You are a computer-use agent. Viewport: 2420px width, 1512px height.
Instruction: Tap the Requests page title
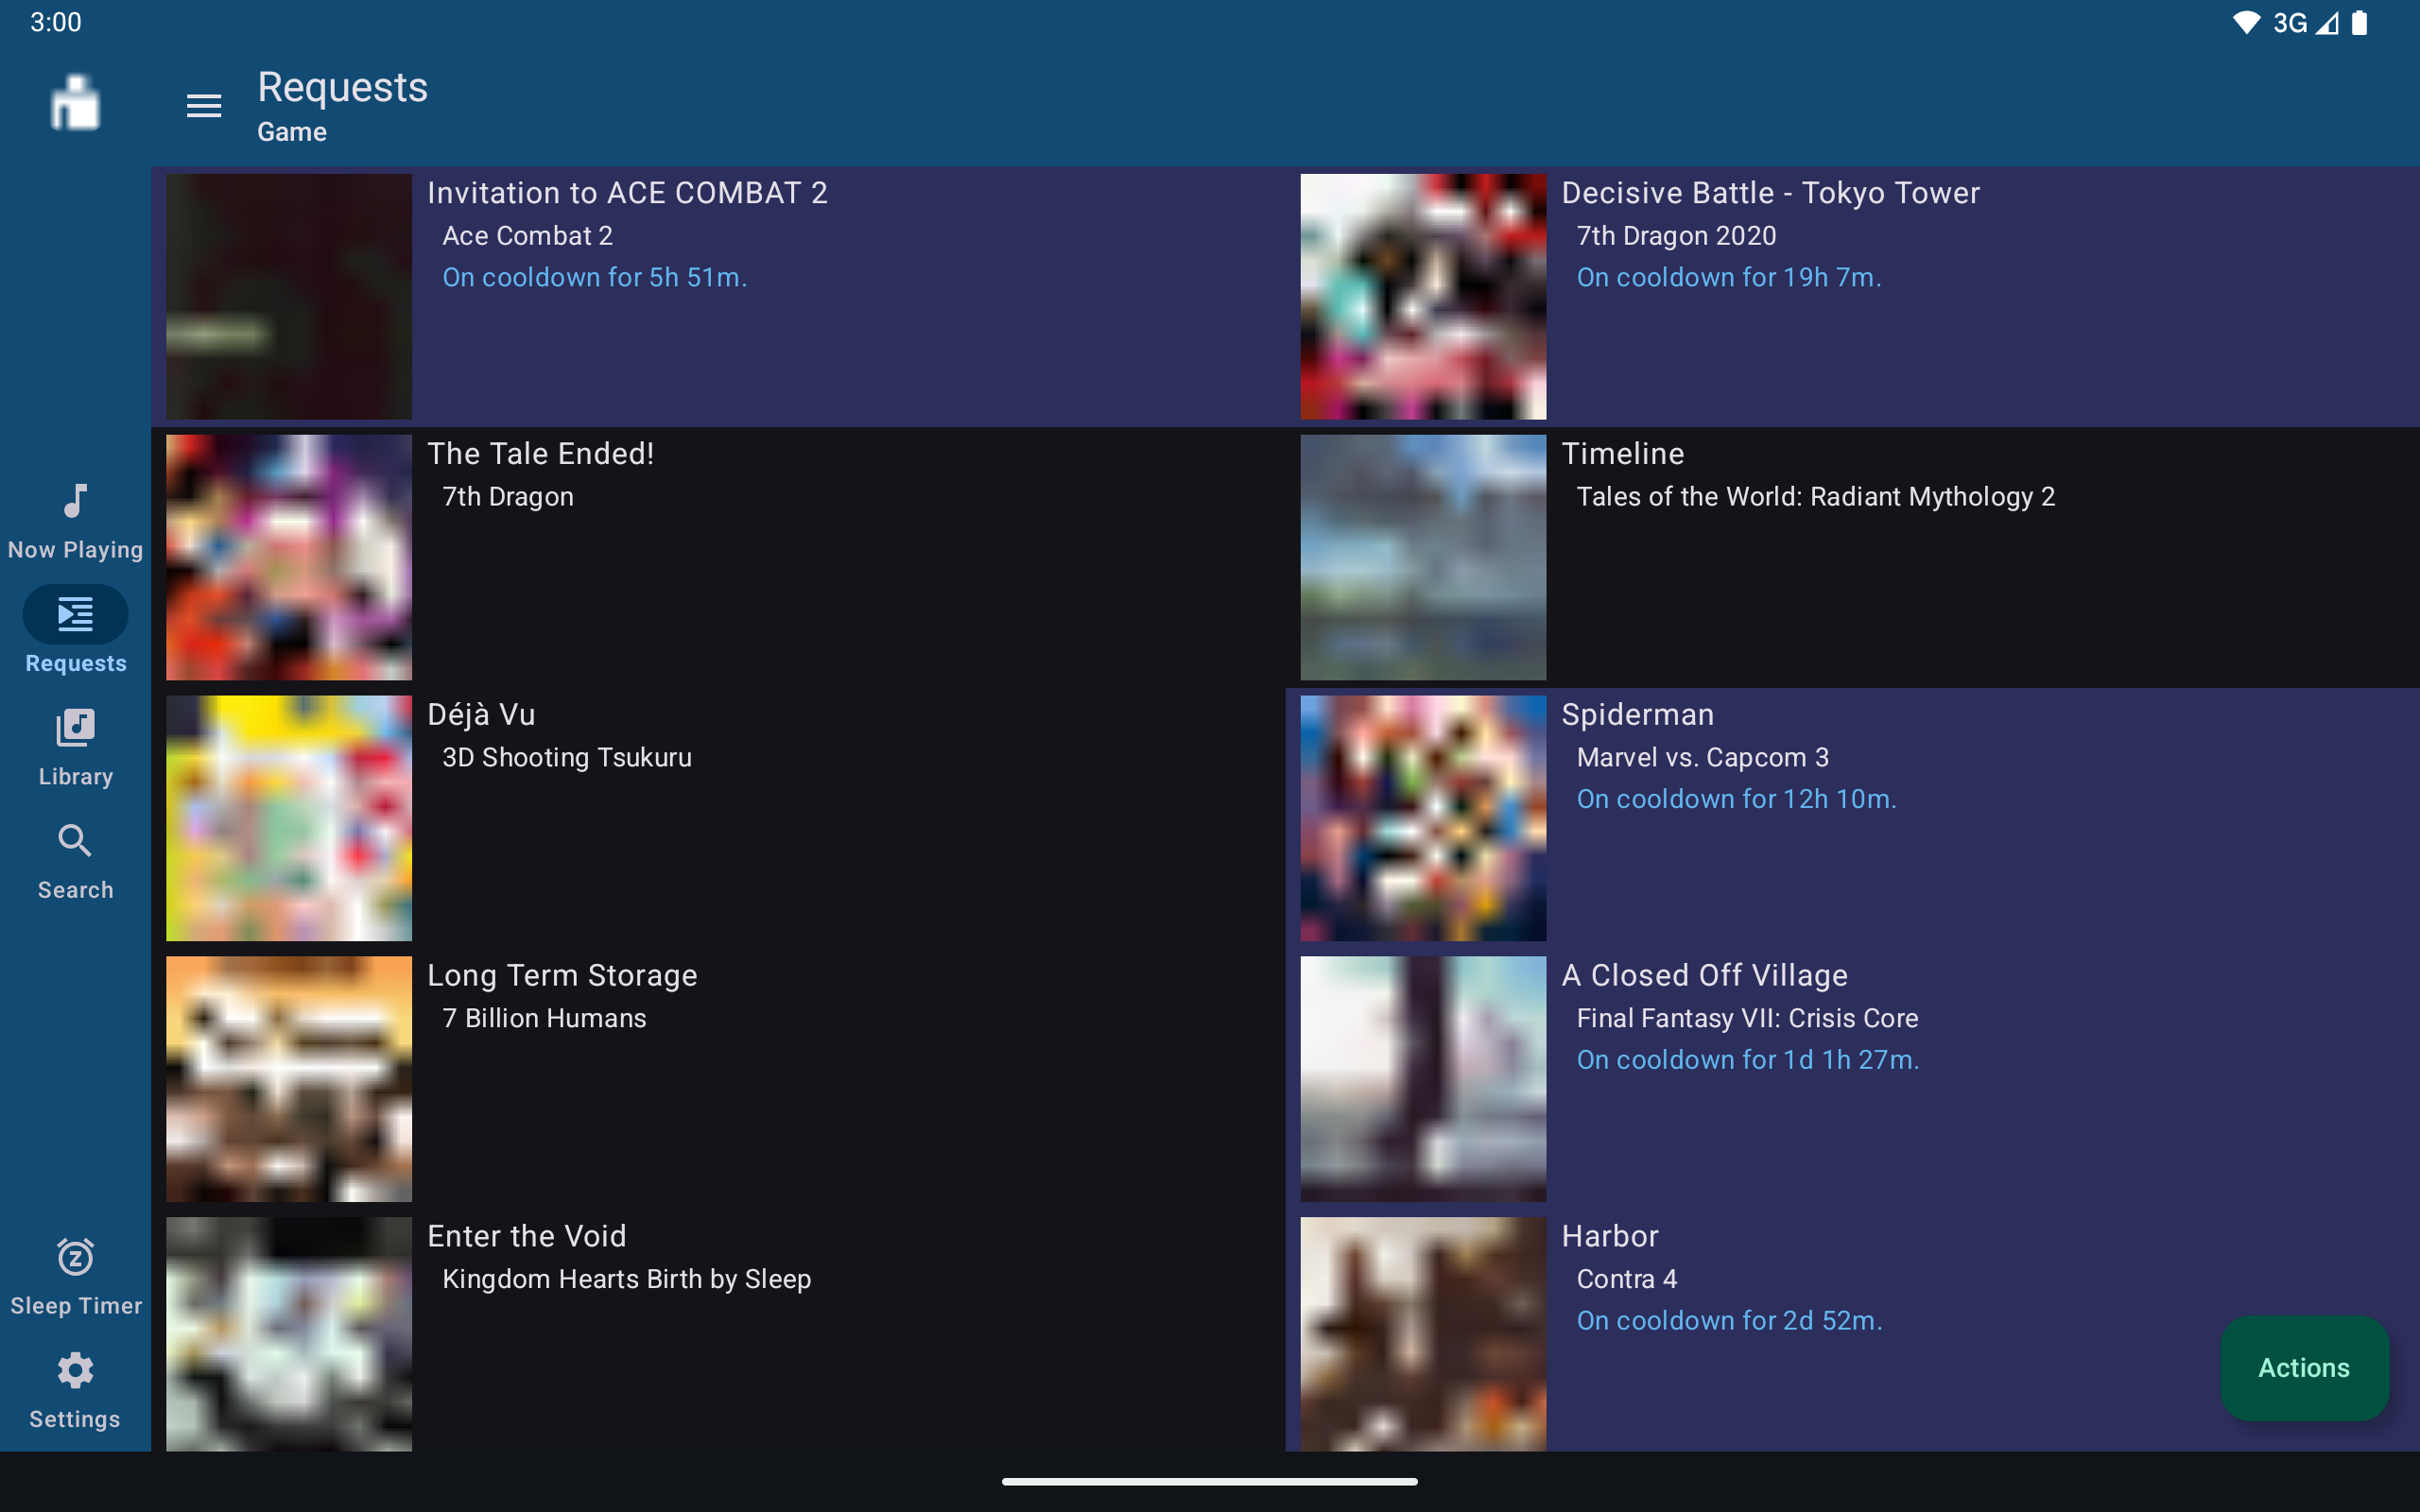click(342, 88)
